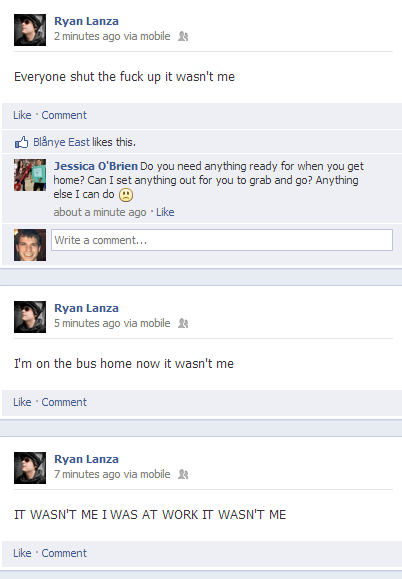Click the friends audience icon on the 2 minutes ago post
The image size is (402, 579).
183,36
